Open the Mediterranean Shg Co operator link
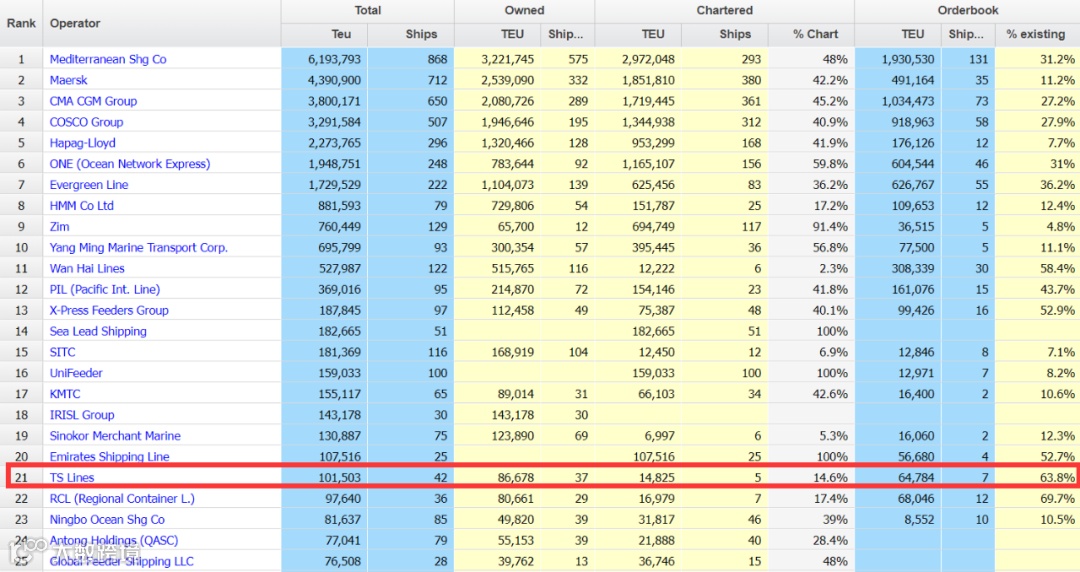The height and width of the screenshot is (572, 1080). click(x=107, y=59)
